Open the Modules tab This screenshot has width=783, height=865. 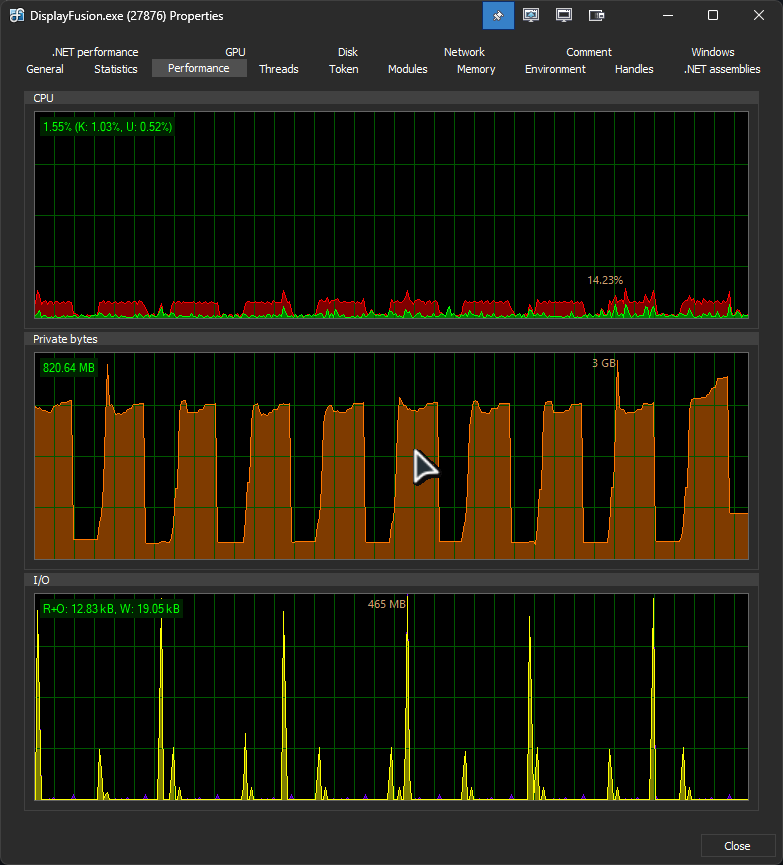pos(407,69)
